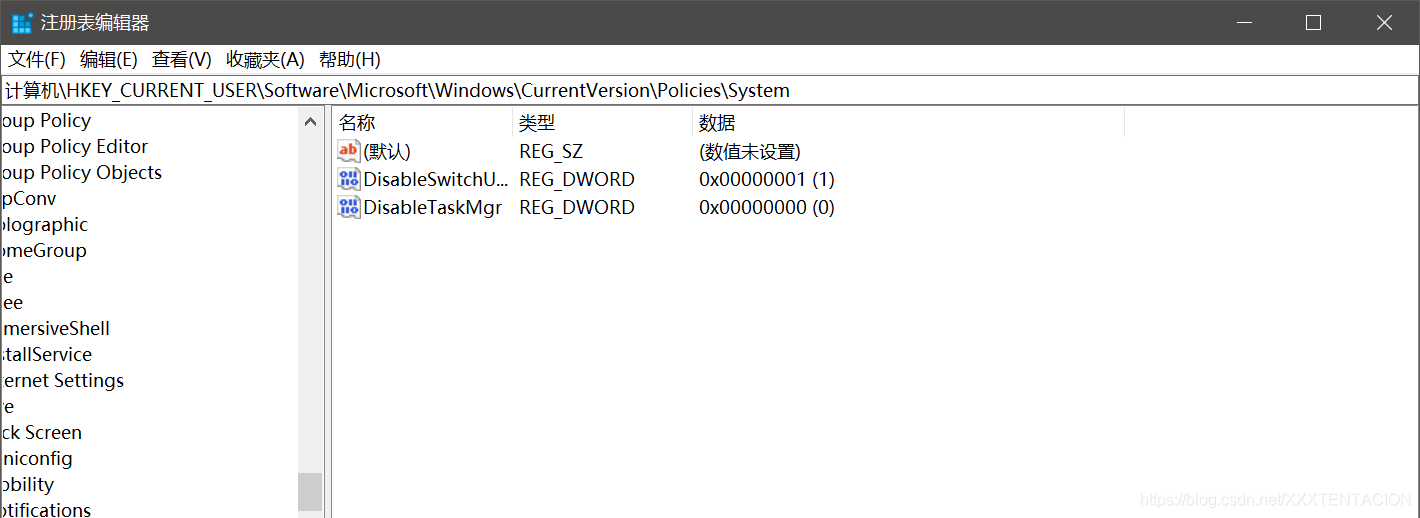Select the Holographic tree key
This screenshot has height=518, width=1420.
click(x=44, y=225)
